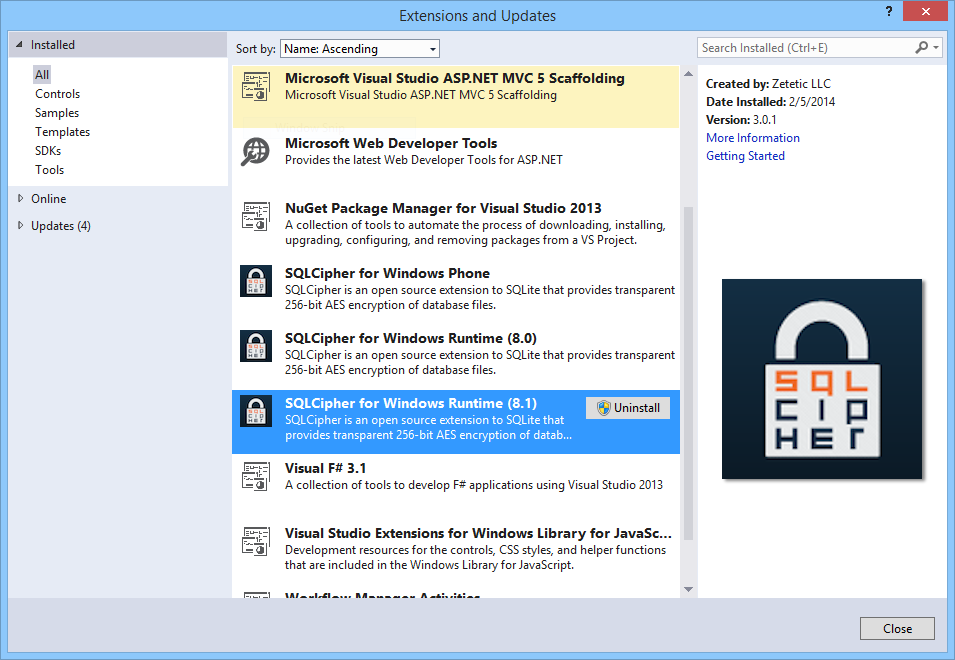Image resolution: width=955 pixels, height=660 pixels.
Task: Click the SQLCipher for Windows Phone padlock icon
Action: tap(256, 281)
